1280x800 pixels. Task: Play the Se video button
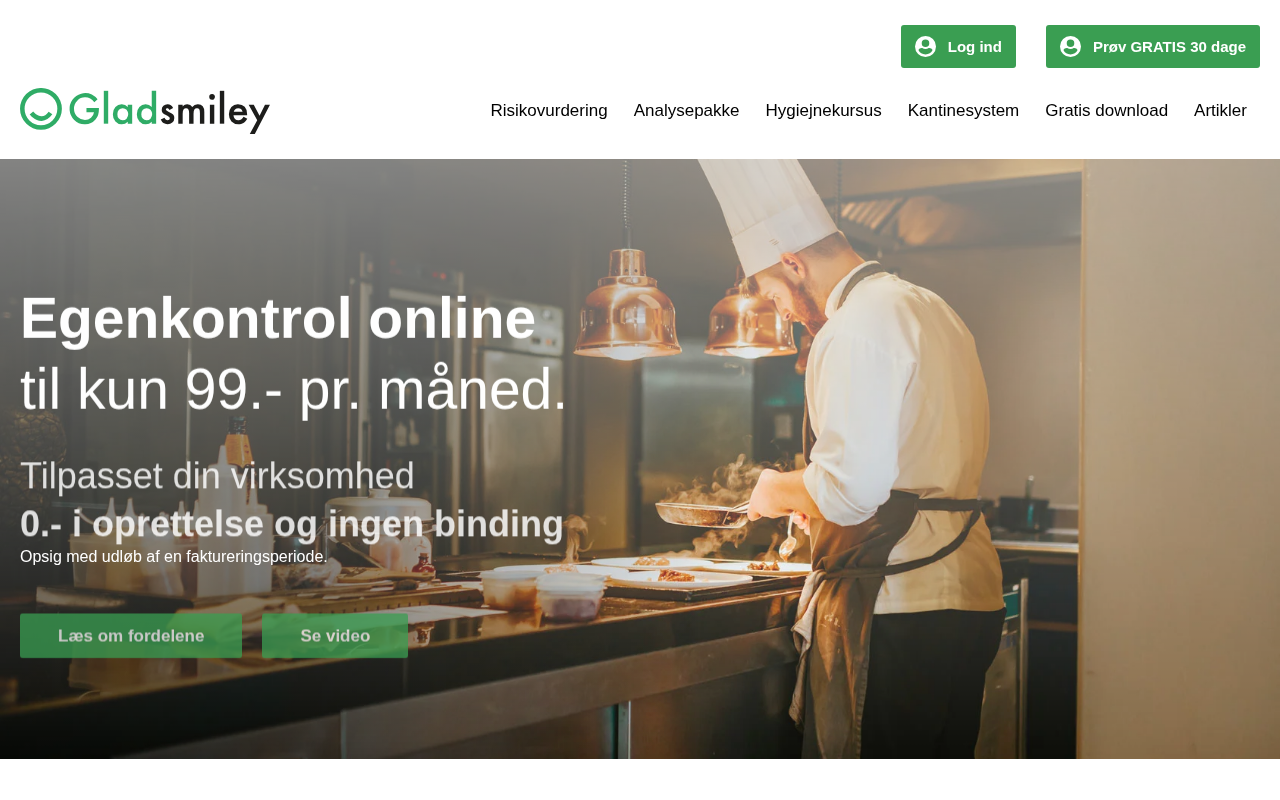coord(335,636)
